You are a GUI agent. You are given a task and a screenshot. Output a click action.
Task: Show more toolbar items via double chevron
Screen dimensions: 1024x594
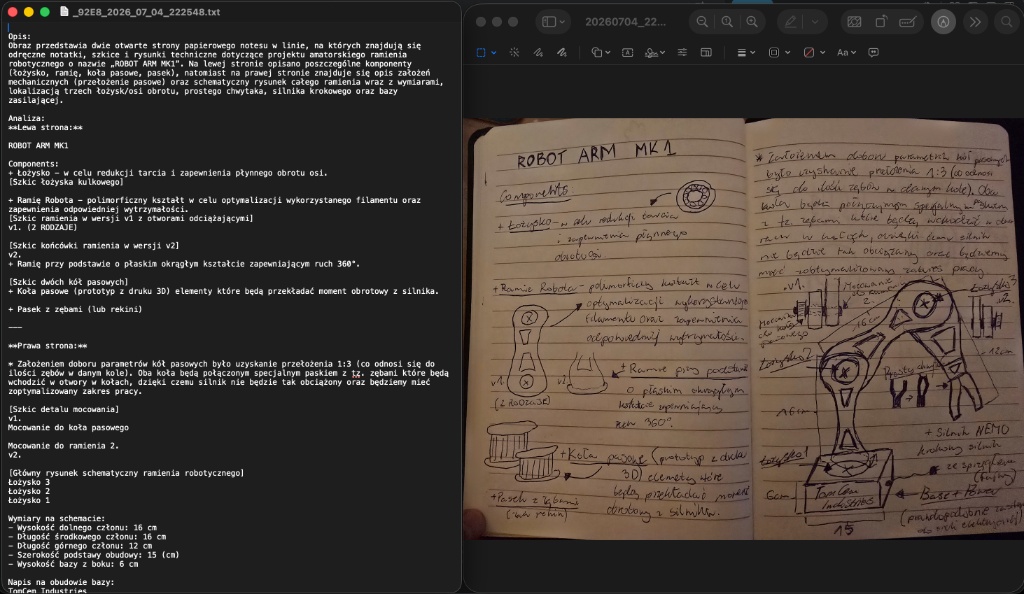click(975, 22)
